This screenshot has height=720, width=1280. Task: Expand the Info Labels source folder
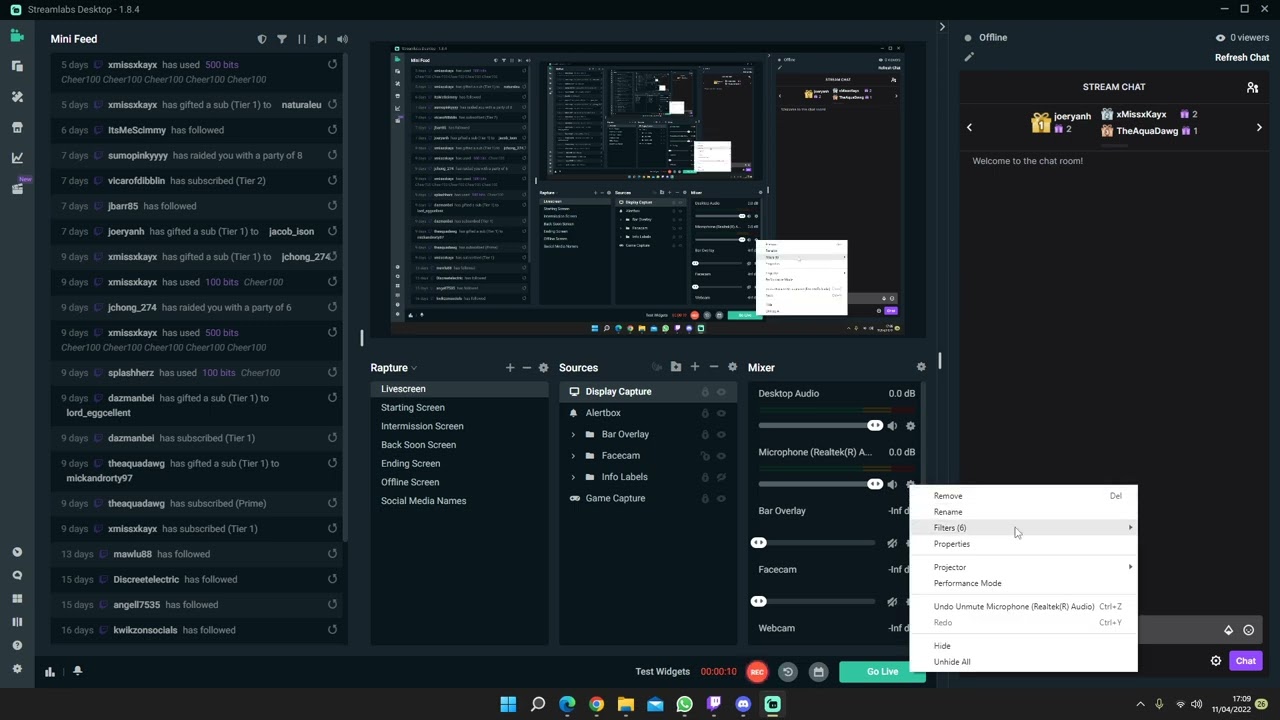(573, 477)
